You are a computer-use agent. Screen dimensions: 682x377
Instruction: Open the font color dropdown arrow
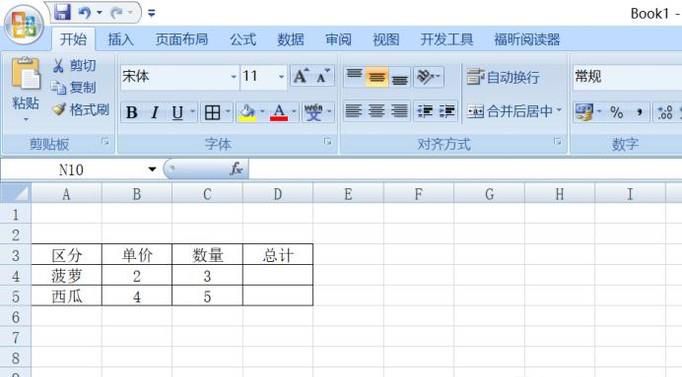(x=294, y=113)
